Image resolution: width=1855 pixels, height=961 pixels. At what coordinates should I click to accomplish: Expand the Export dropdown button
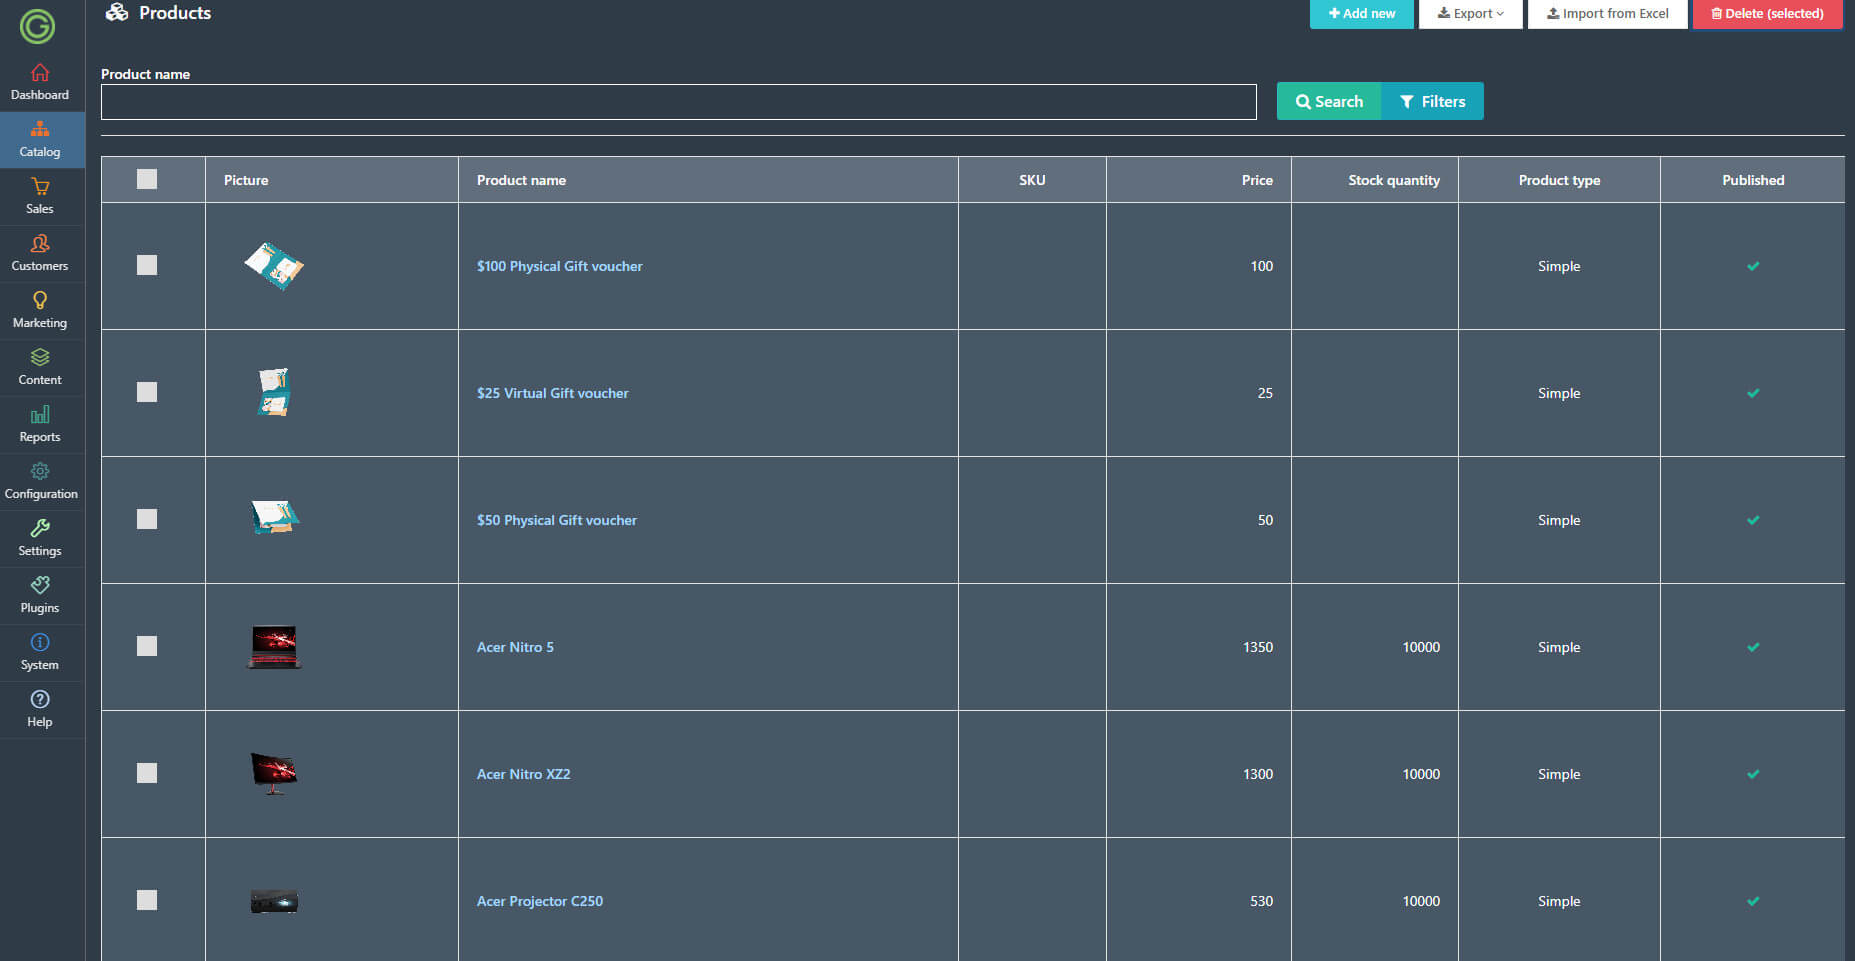click(x=1470, y=14)
